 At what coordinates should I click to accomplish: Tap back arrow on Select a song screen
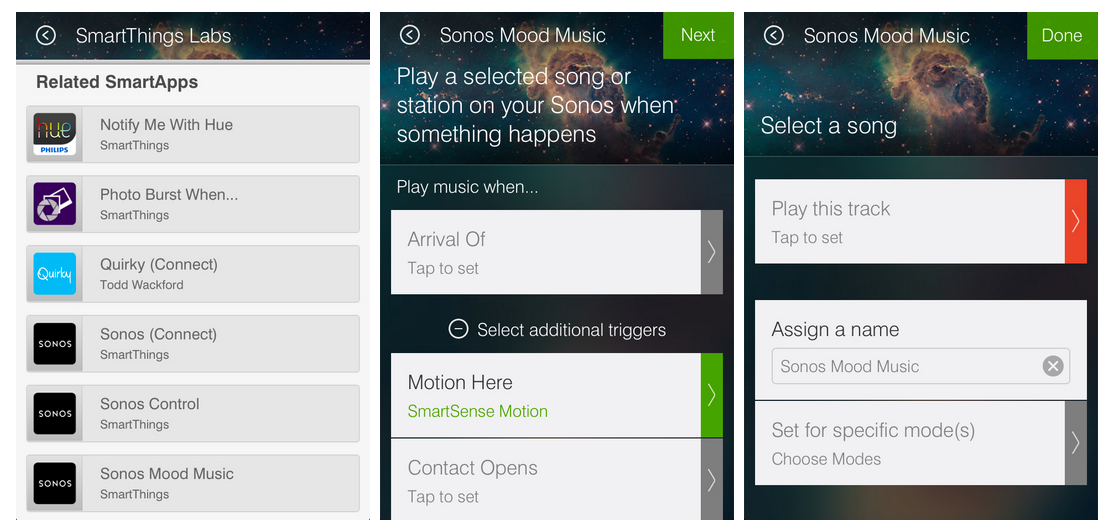(x=774, y=35)
